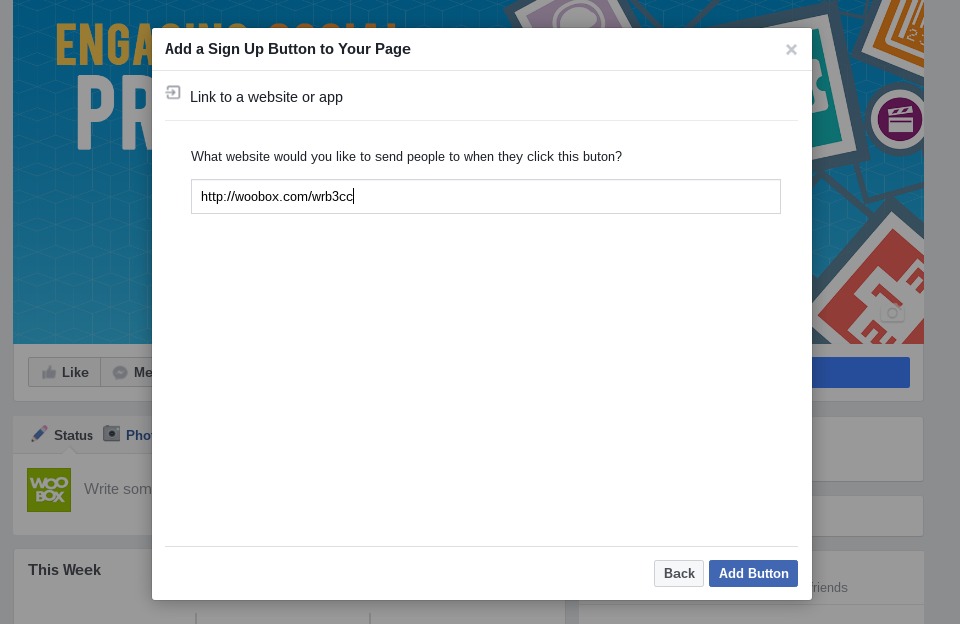
Task: Click the blue call-to-action button behind dialog
Action: [x=861, y=372]
